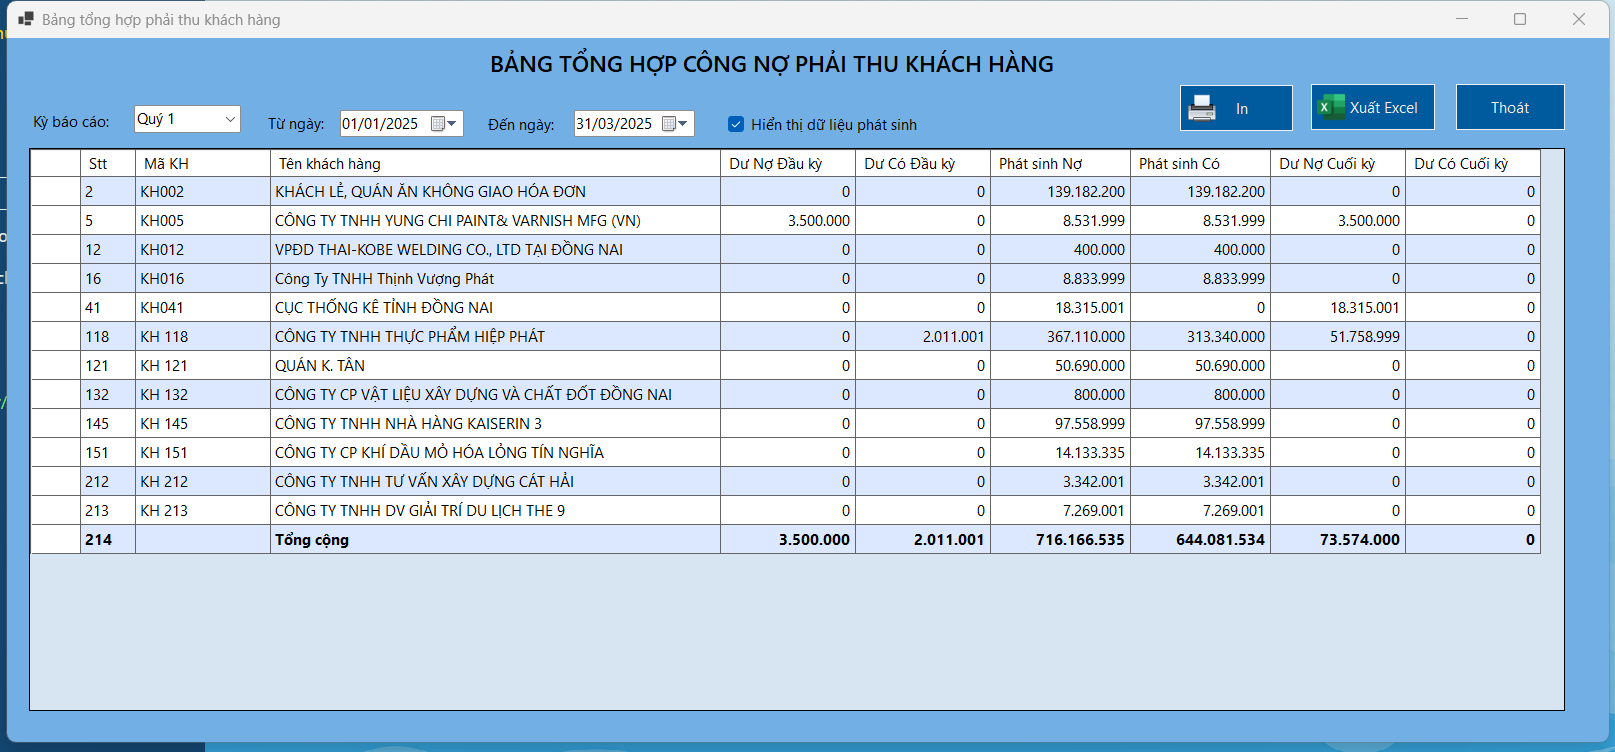Click the row selector for KH002
1615x752 pixels.
[55, 192]
